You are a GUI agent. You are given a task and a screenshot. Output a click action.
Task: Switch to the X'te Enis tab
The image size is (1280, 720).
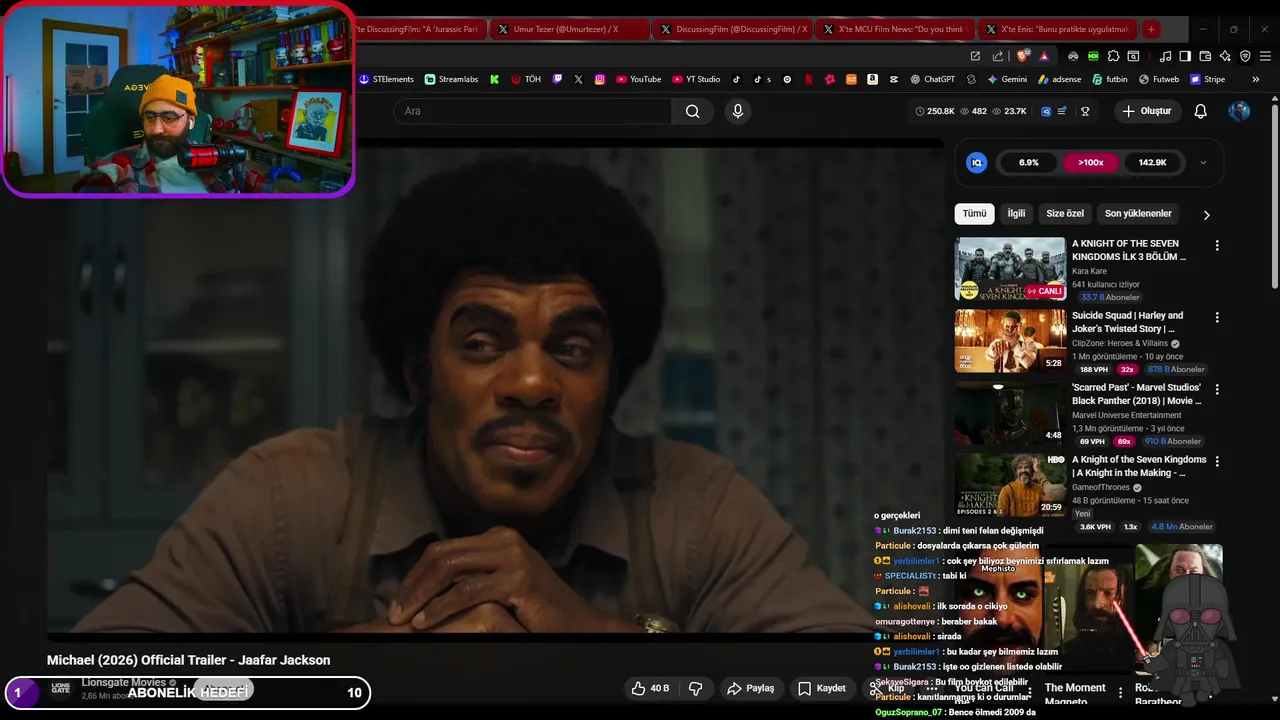click(1059, 29)
